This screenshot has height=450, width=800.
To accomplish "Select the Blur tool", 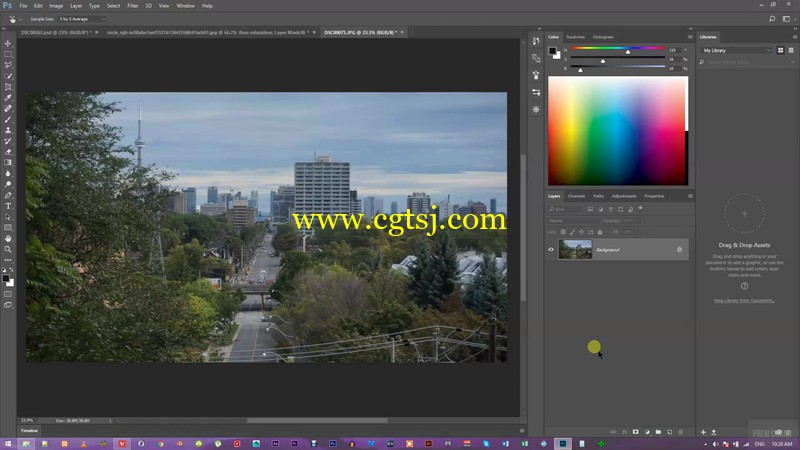I will [8, 173].
